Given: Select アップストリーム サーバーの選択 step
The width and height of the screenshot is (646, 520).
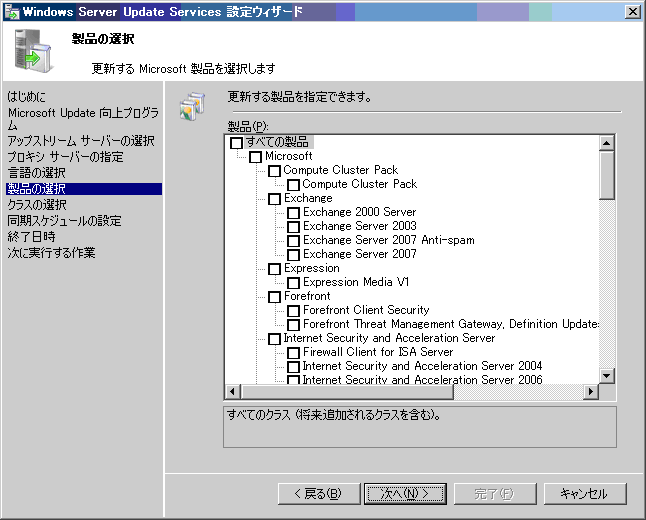Looking at the screenshot, I should [81, 141].
